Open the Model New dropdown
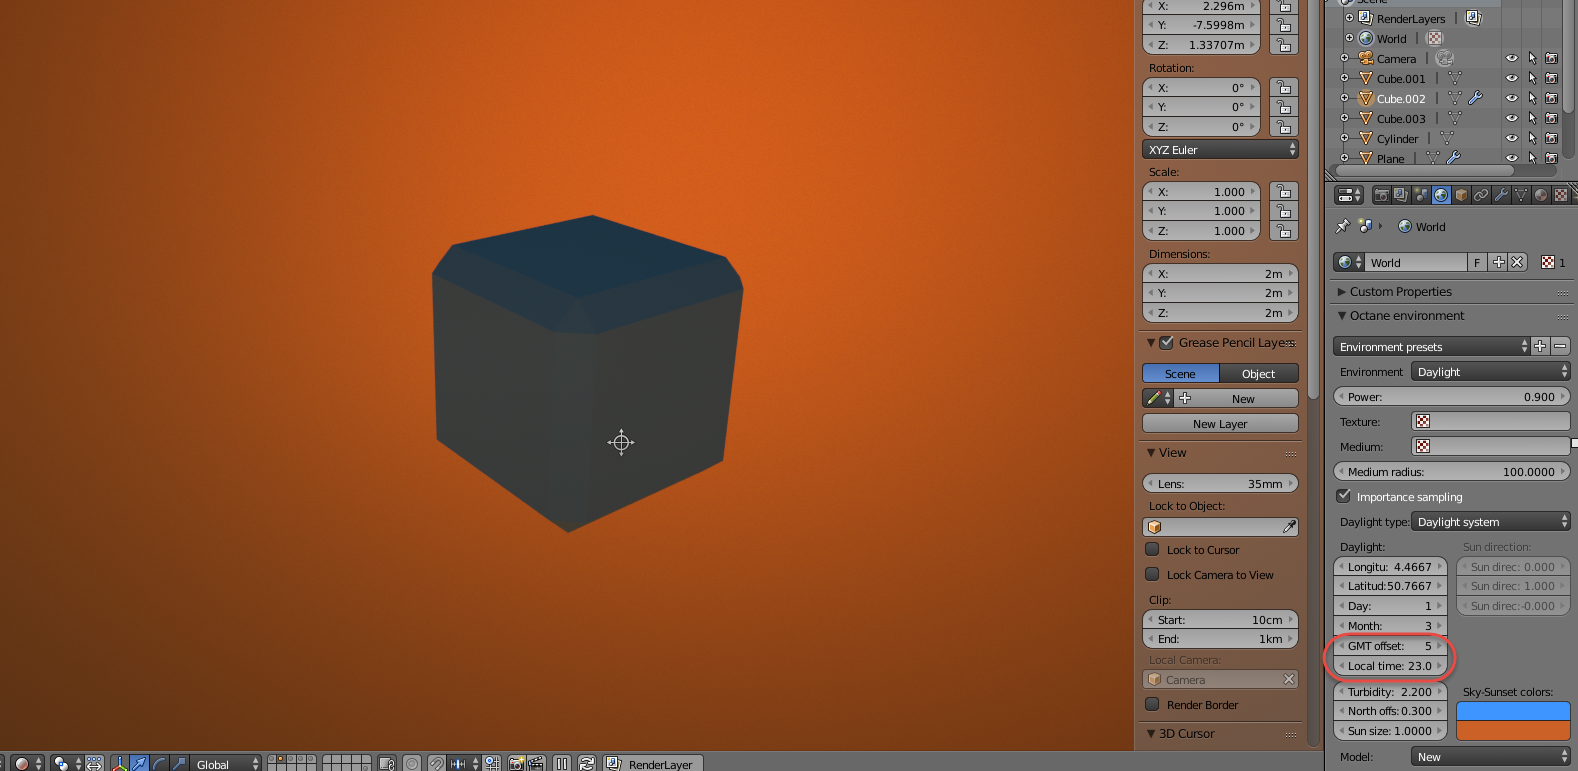The width and height of the screenshot is (1578, 771). pyautogui.click(x=1490, y=757)
